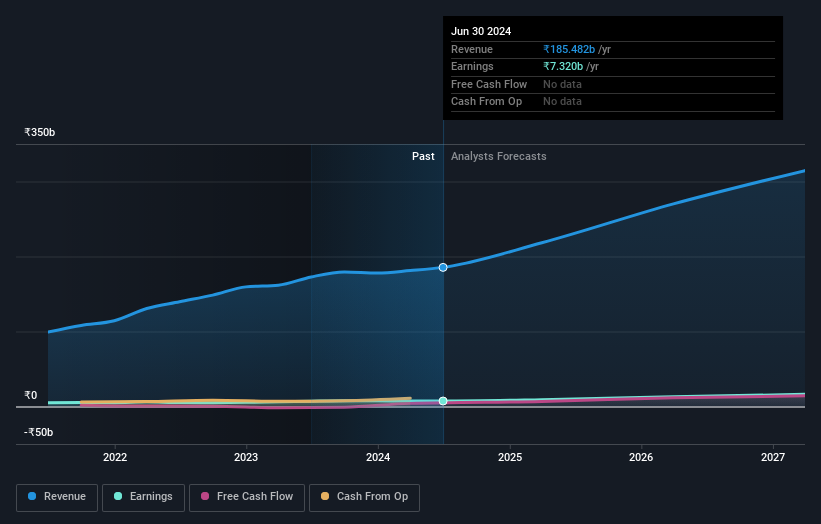
Task: Toggle the Revenue legend series
Action: tap(57, 497)
